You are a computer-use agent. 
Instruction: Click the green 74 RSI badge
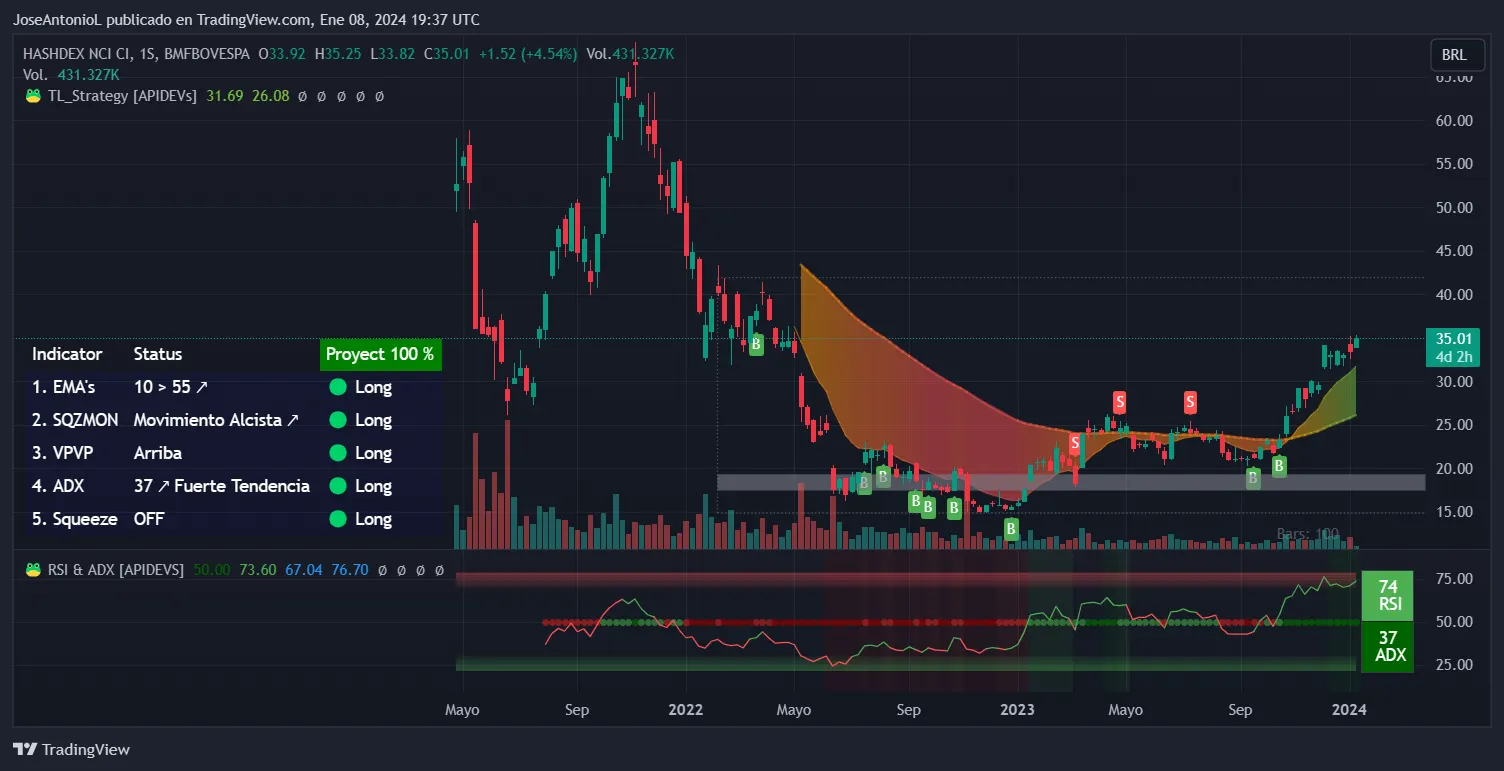point(1388,595)
